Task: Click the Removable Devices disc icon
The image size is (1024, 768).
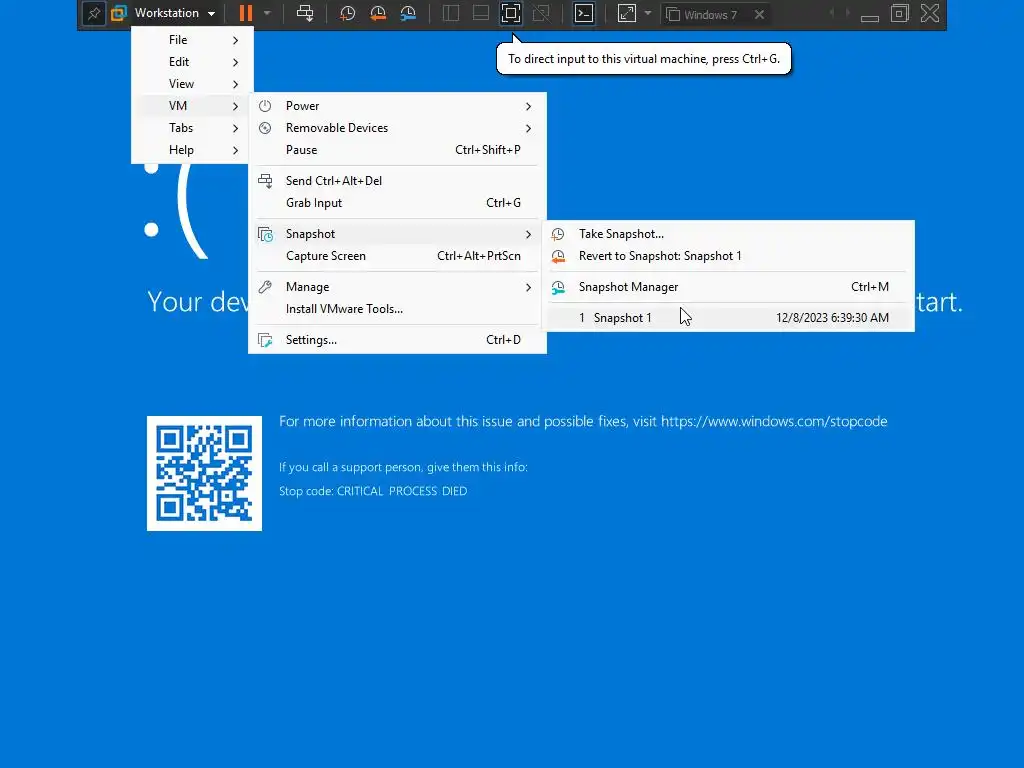Action: coord(265,128)
